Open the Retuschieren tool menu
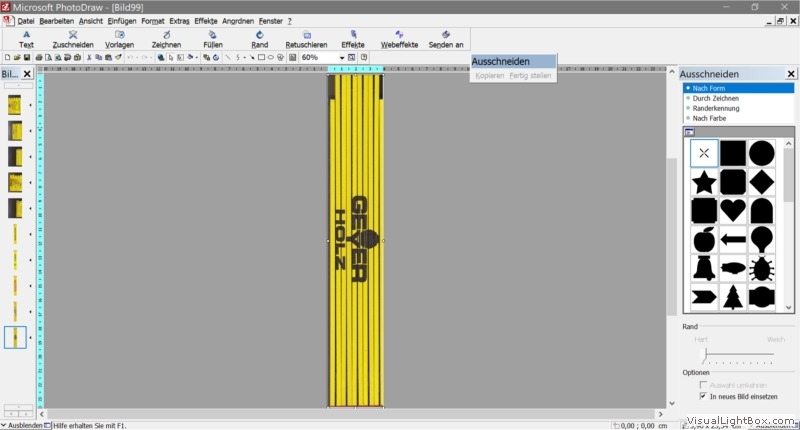 pyautogui.click(x=306, y=39)
